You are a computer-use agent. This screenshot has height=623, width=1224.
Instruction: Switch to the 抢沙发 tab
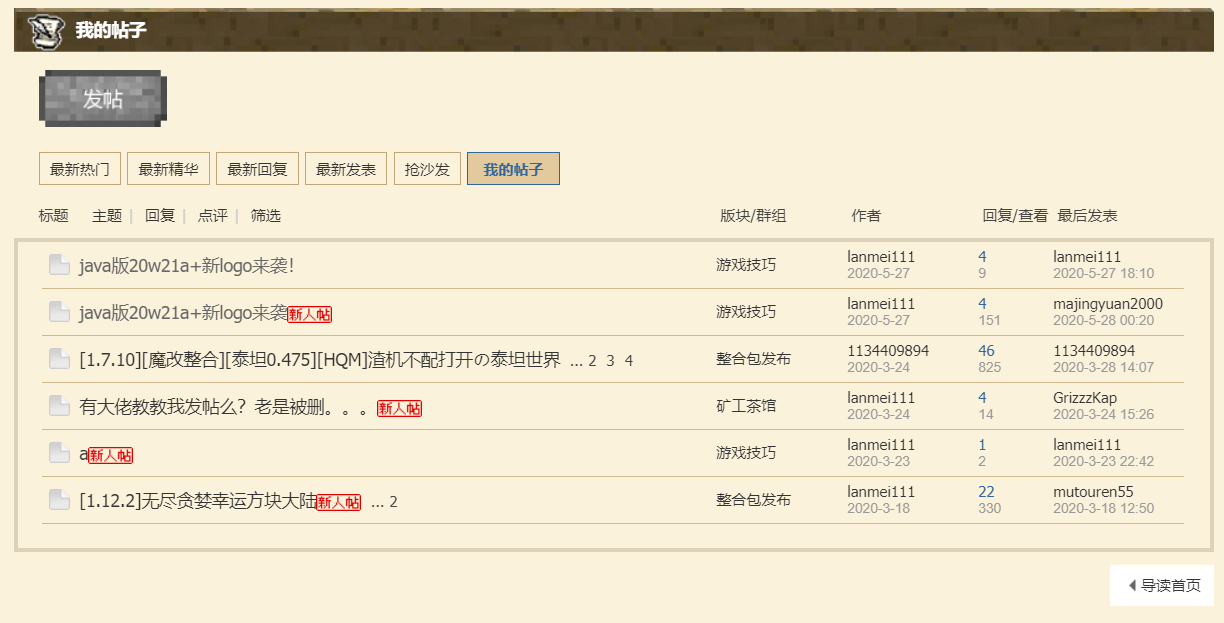pos(427,168)
